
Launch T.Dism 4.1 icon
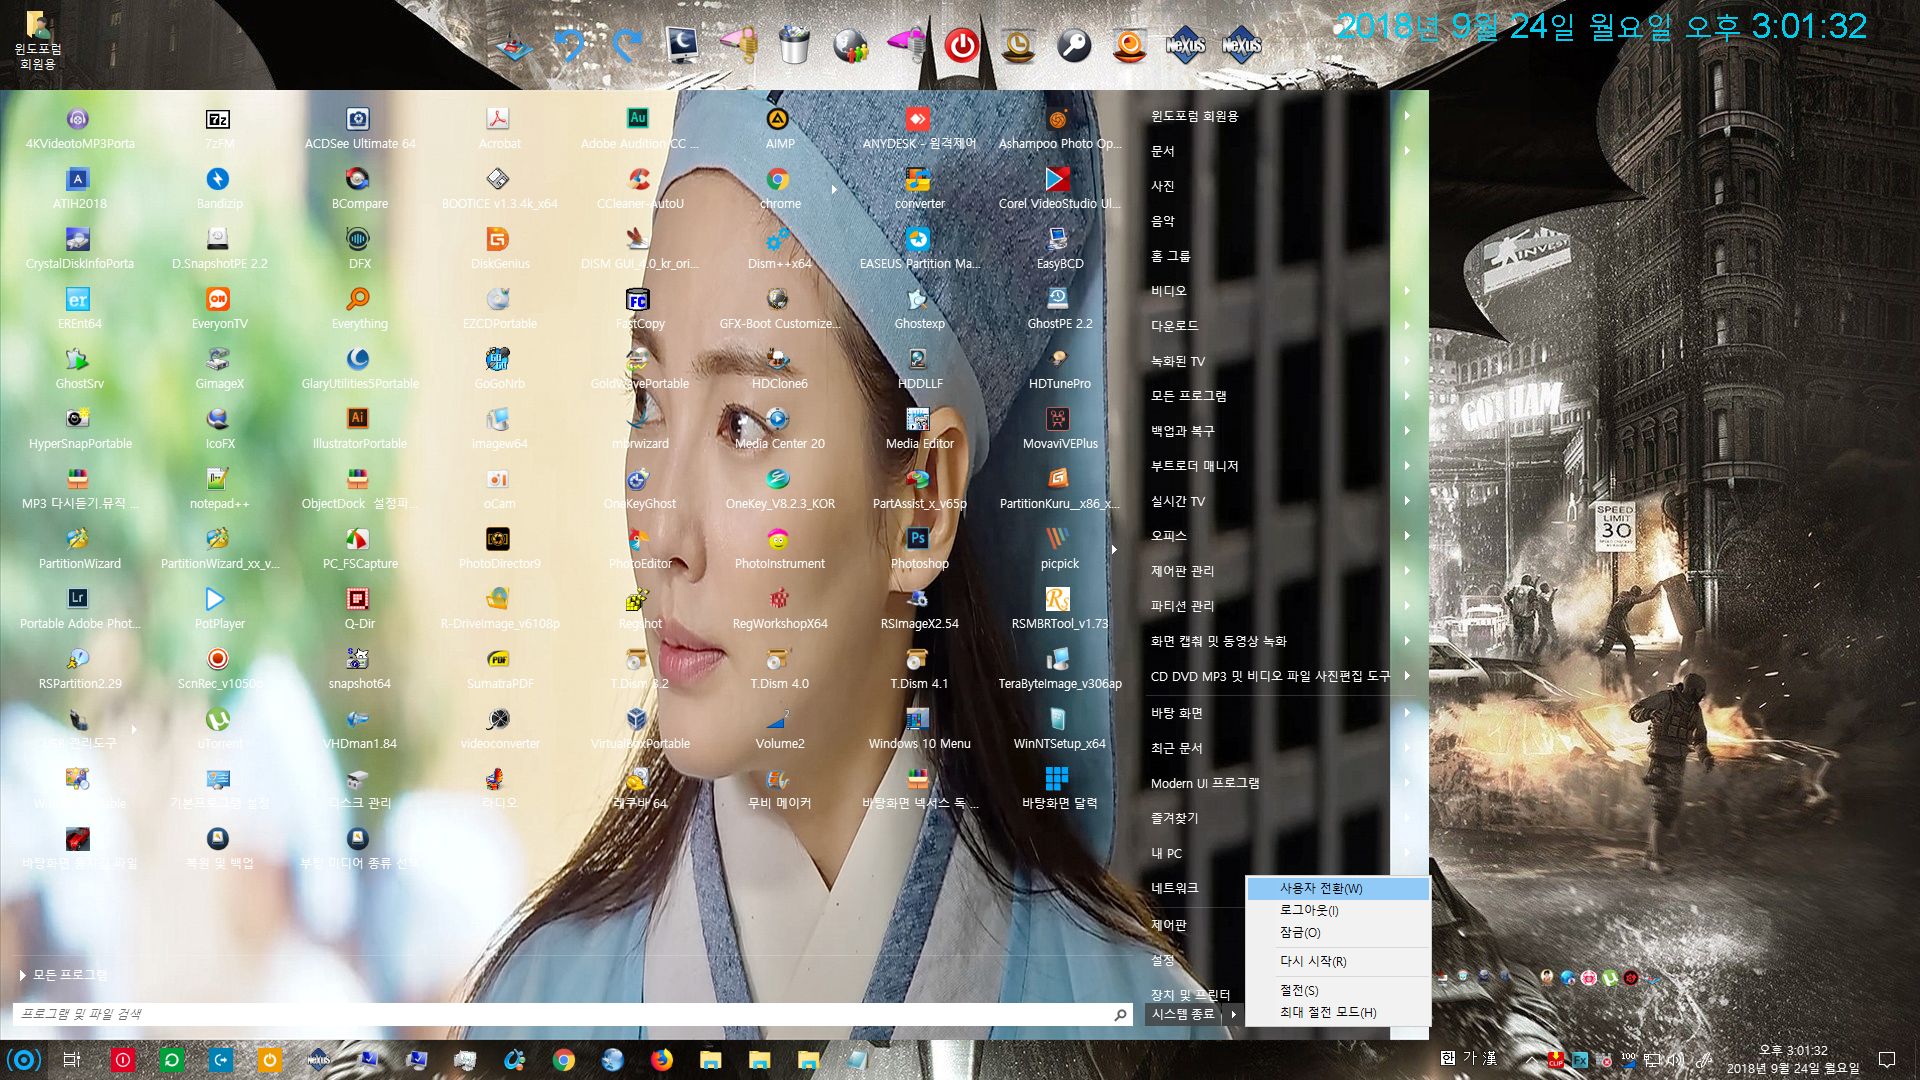918,661
